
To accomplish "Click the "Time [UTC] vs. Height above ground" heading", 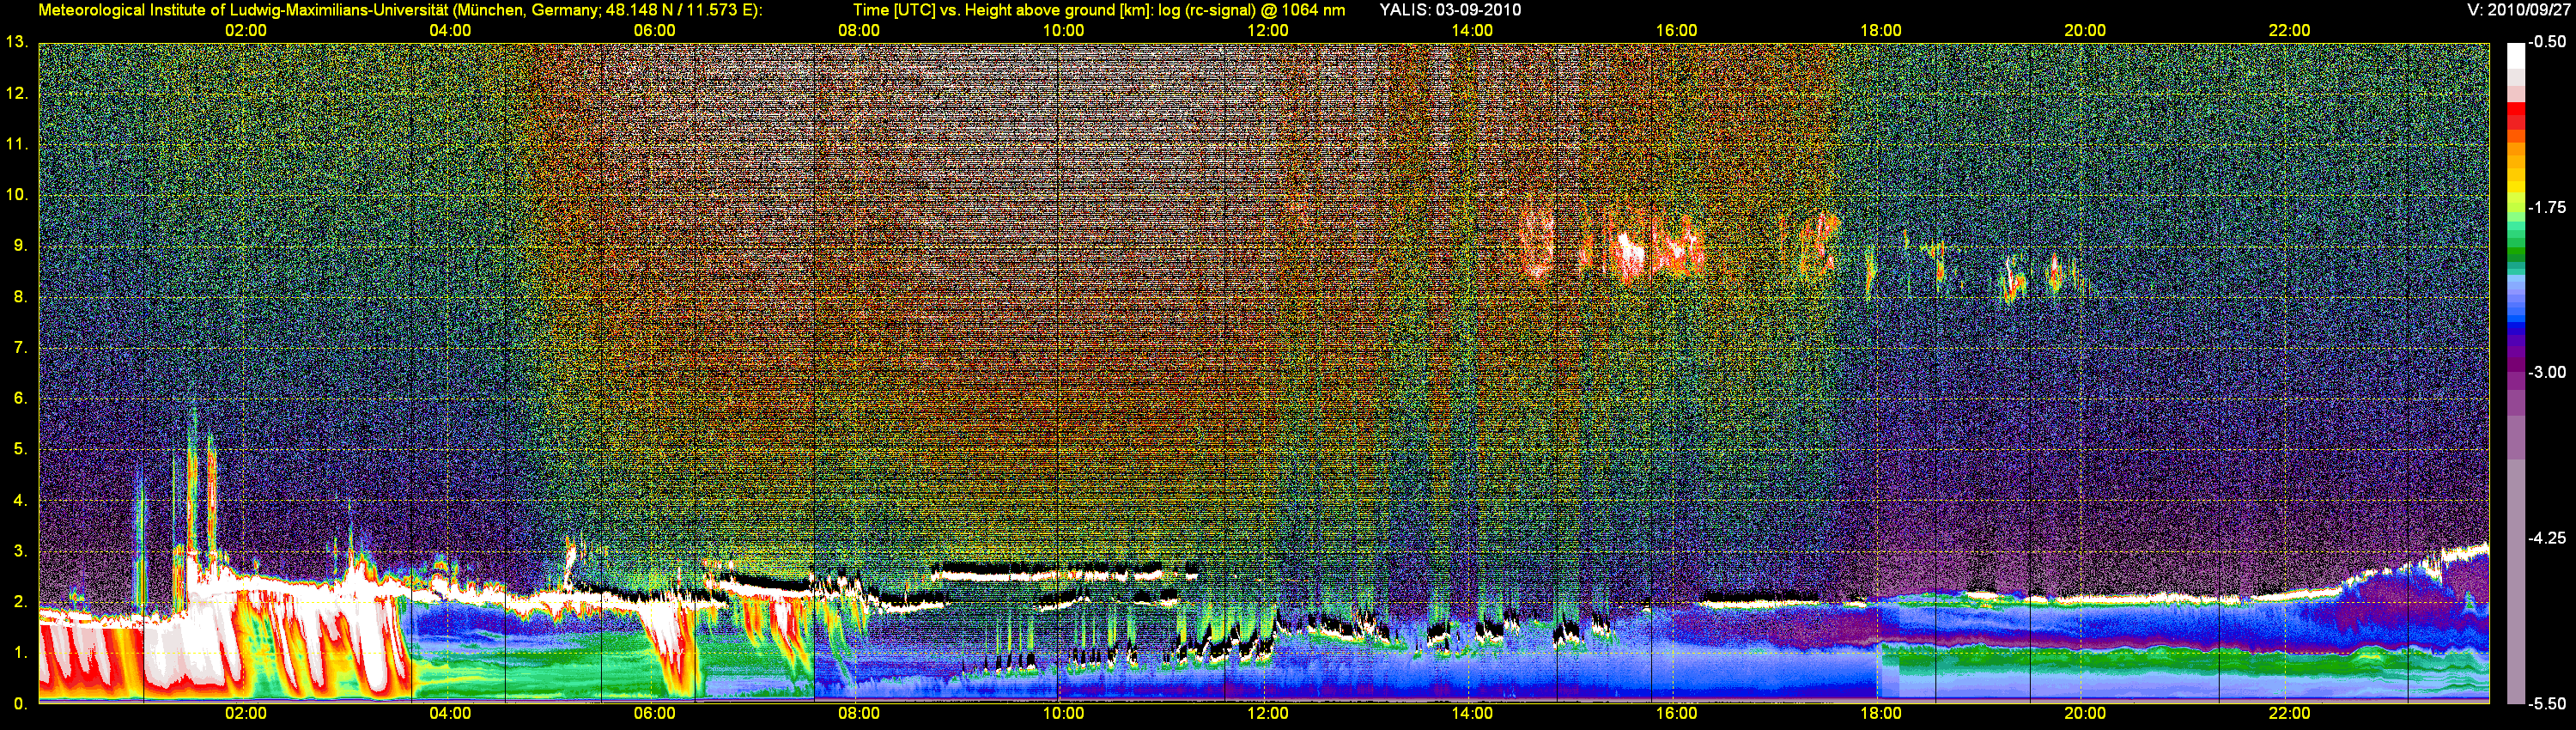I will pyautogui.click(x=1099, y=10).
